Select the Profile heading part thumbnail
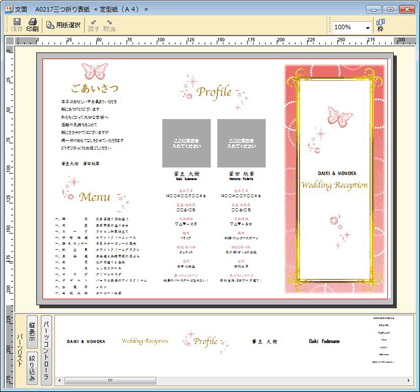The image size is (420, 392). coord(205,342)
